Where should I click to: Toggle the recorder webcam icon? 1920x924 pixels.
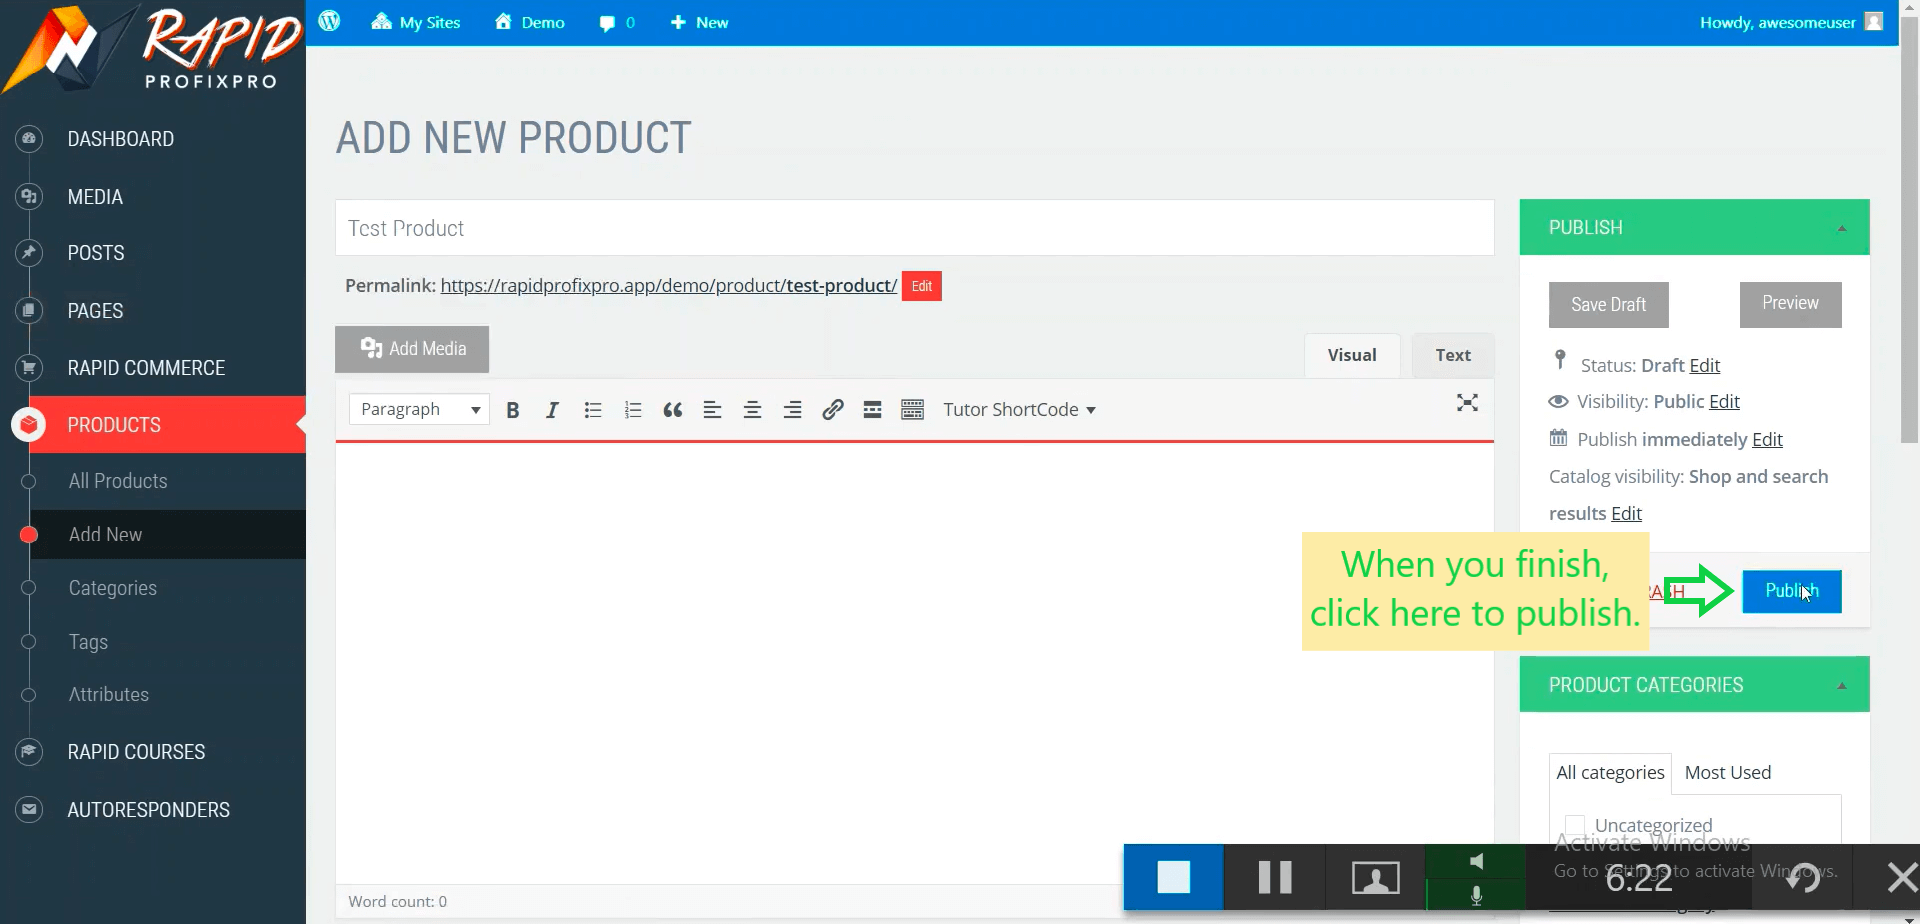pyautogui.click(x=1375, y=877)
